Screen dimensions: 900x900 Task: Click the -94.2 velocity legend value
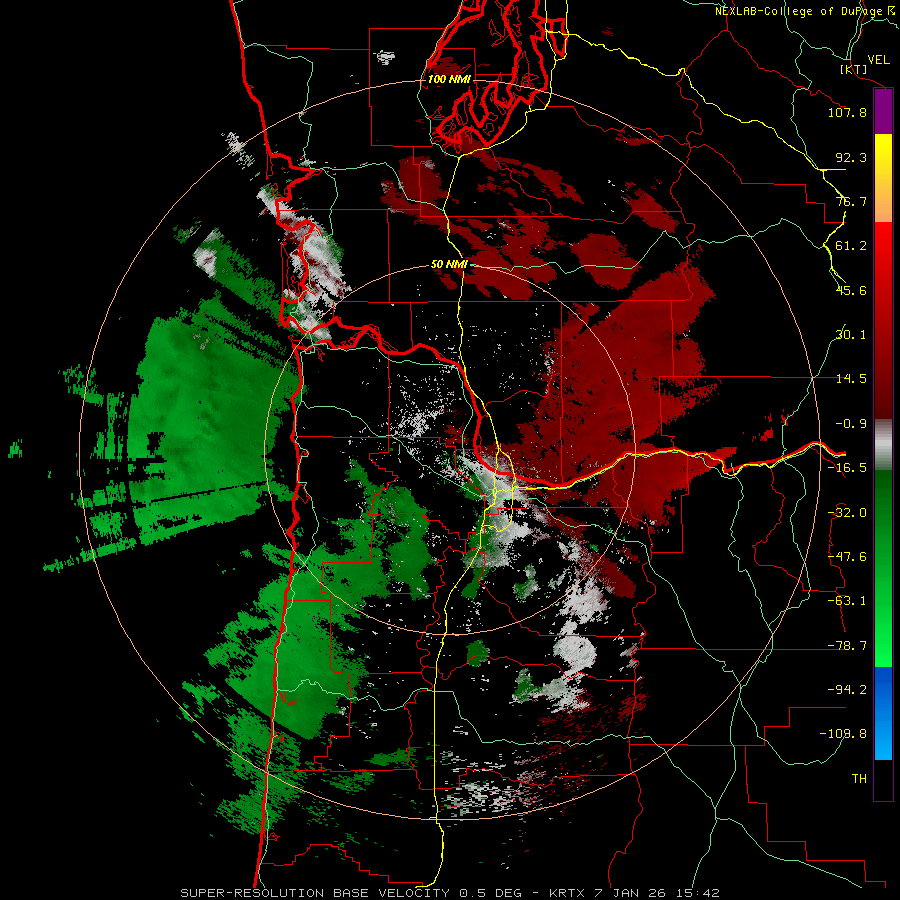[x=847, y=690]
